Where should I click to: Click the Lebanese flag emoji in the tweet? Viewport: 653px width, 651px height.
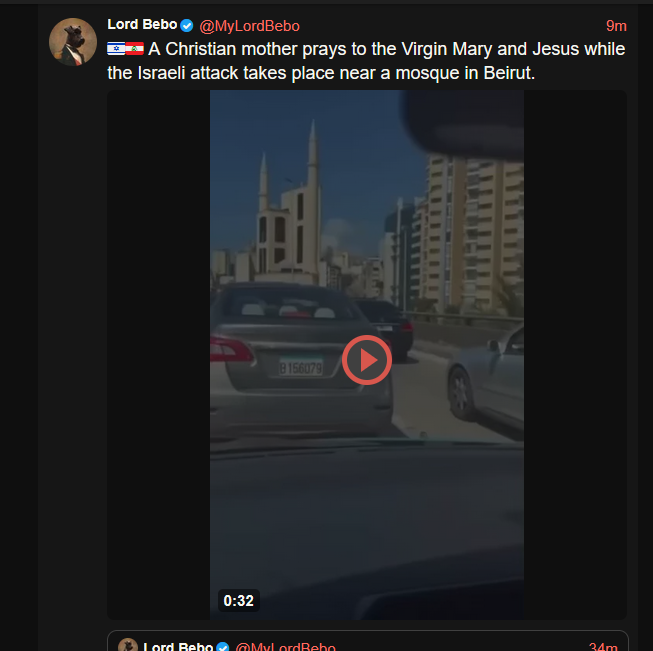(135, 49)
